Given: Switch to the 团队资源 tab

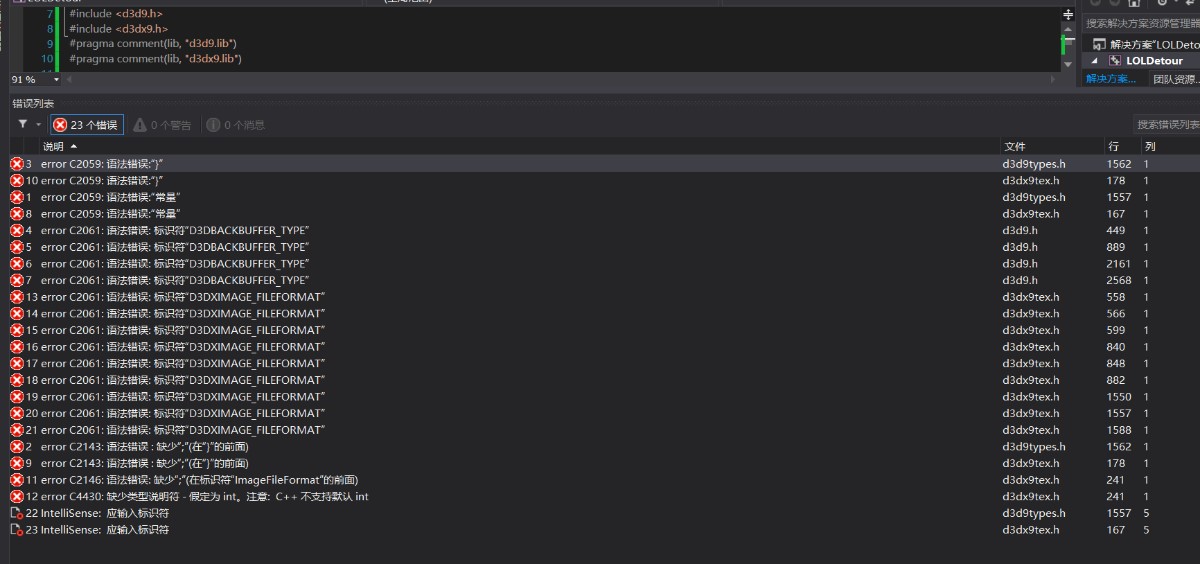Looking at the screenshot, I should pyautogui.click(x=1174, y=79).
